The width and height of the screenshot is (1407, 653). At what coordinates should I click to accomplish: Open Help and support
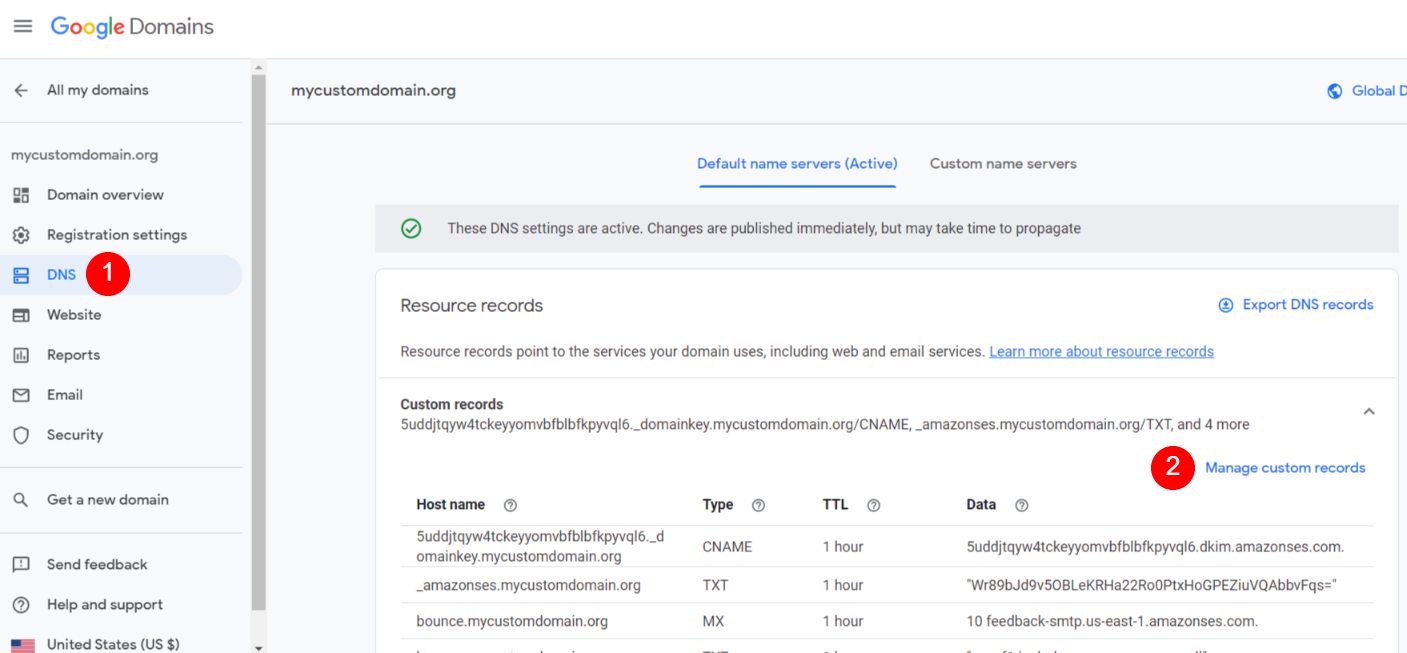tap(104, 605)
